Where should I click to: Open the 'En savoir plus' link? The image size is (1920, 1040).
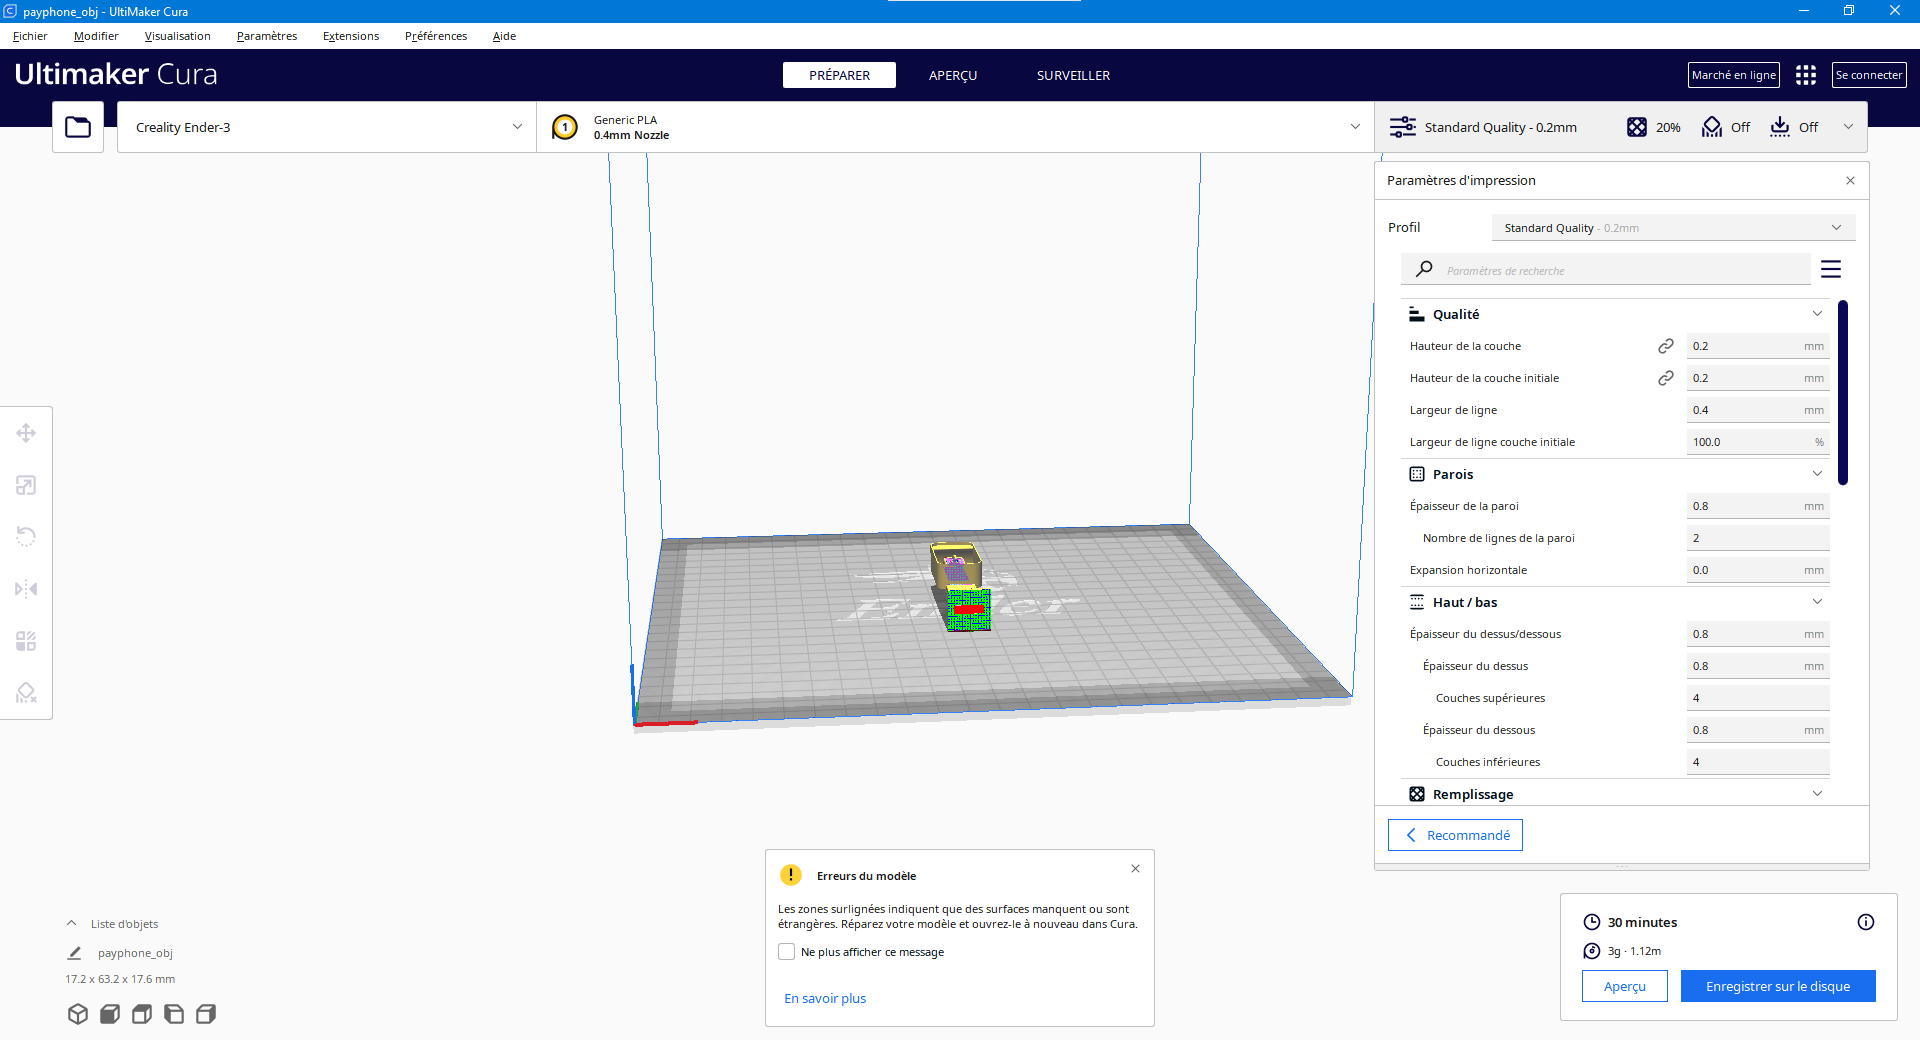pyautogui.click(x=825, y=998)
